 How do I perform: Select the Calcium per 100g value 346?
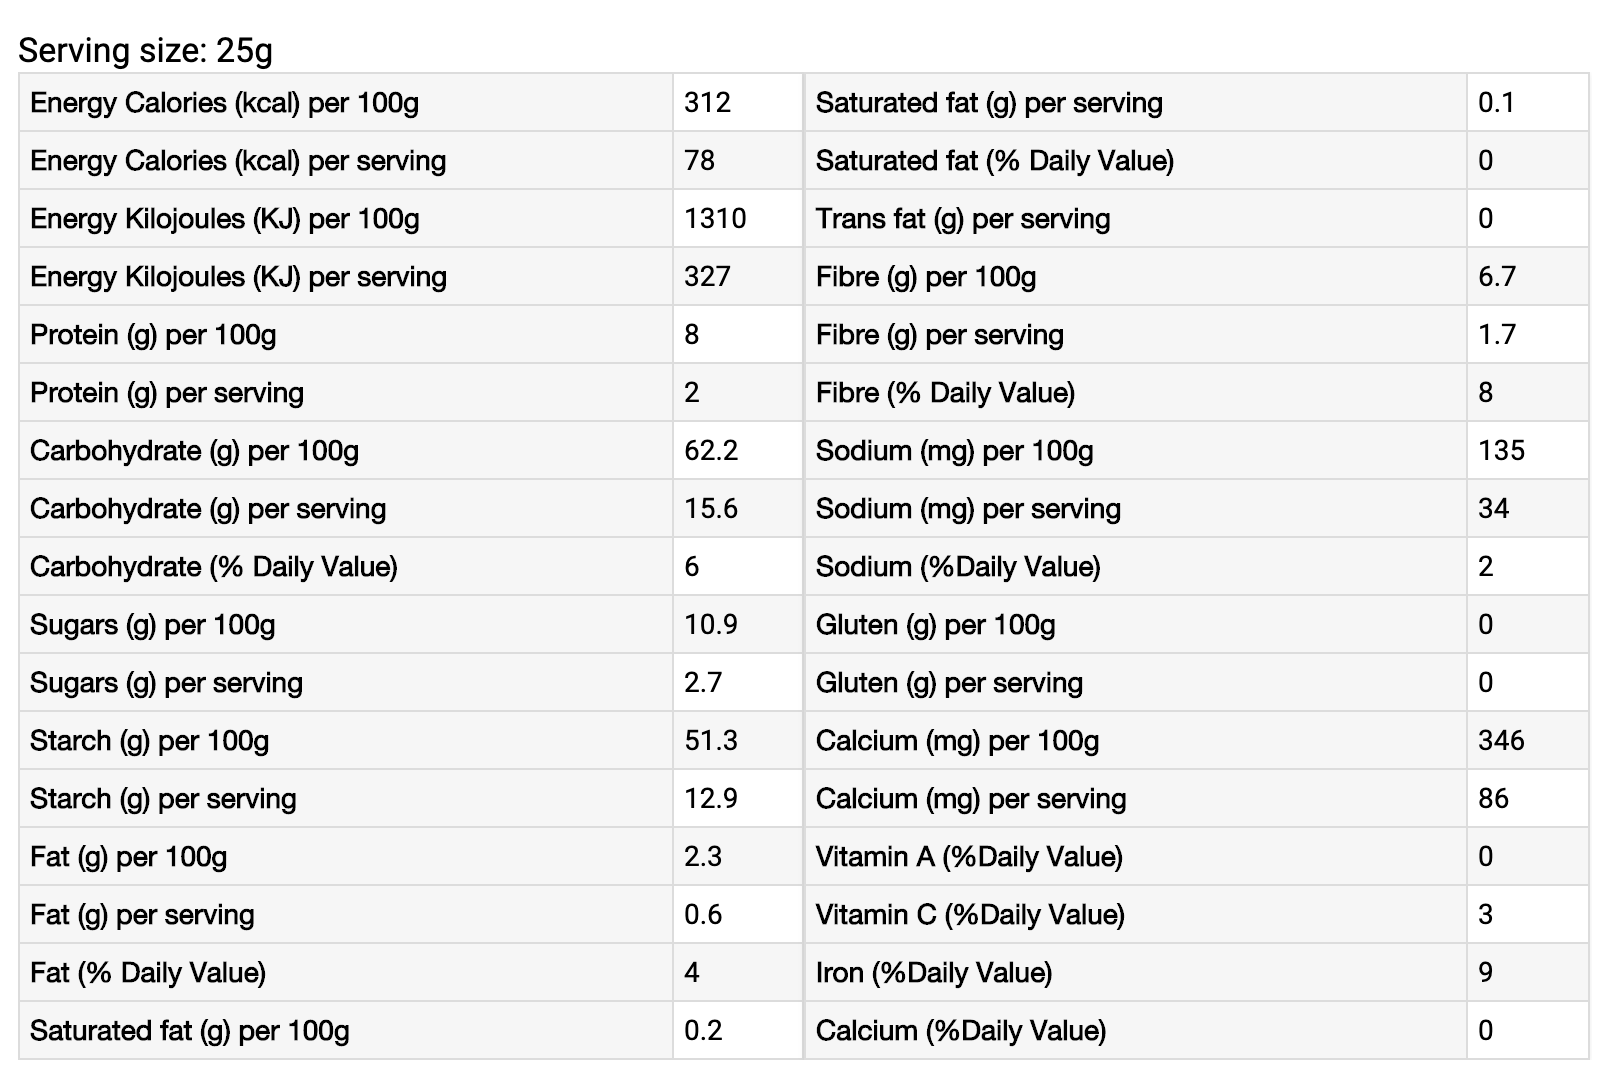click(1501, 740)
